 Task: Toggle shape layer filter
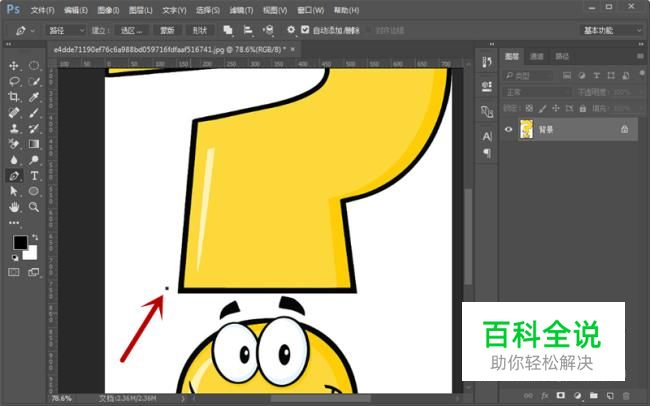(611, 75)
